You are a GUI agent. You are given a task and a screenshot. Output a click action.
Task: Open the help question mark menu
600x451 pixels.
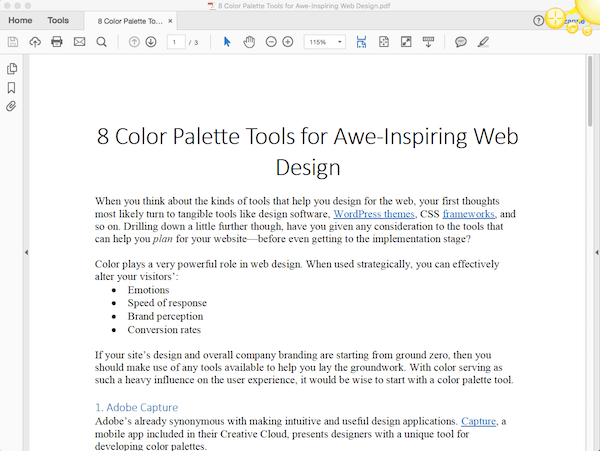tap(538, 21)
